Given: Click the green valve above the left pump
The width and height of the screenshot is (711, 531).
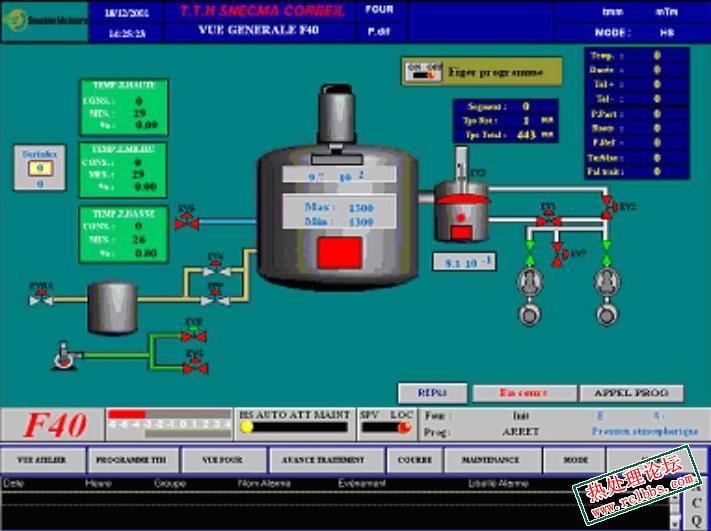Looking at the screenshot, I should click(x=529, y=253).
